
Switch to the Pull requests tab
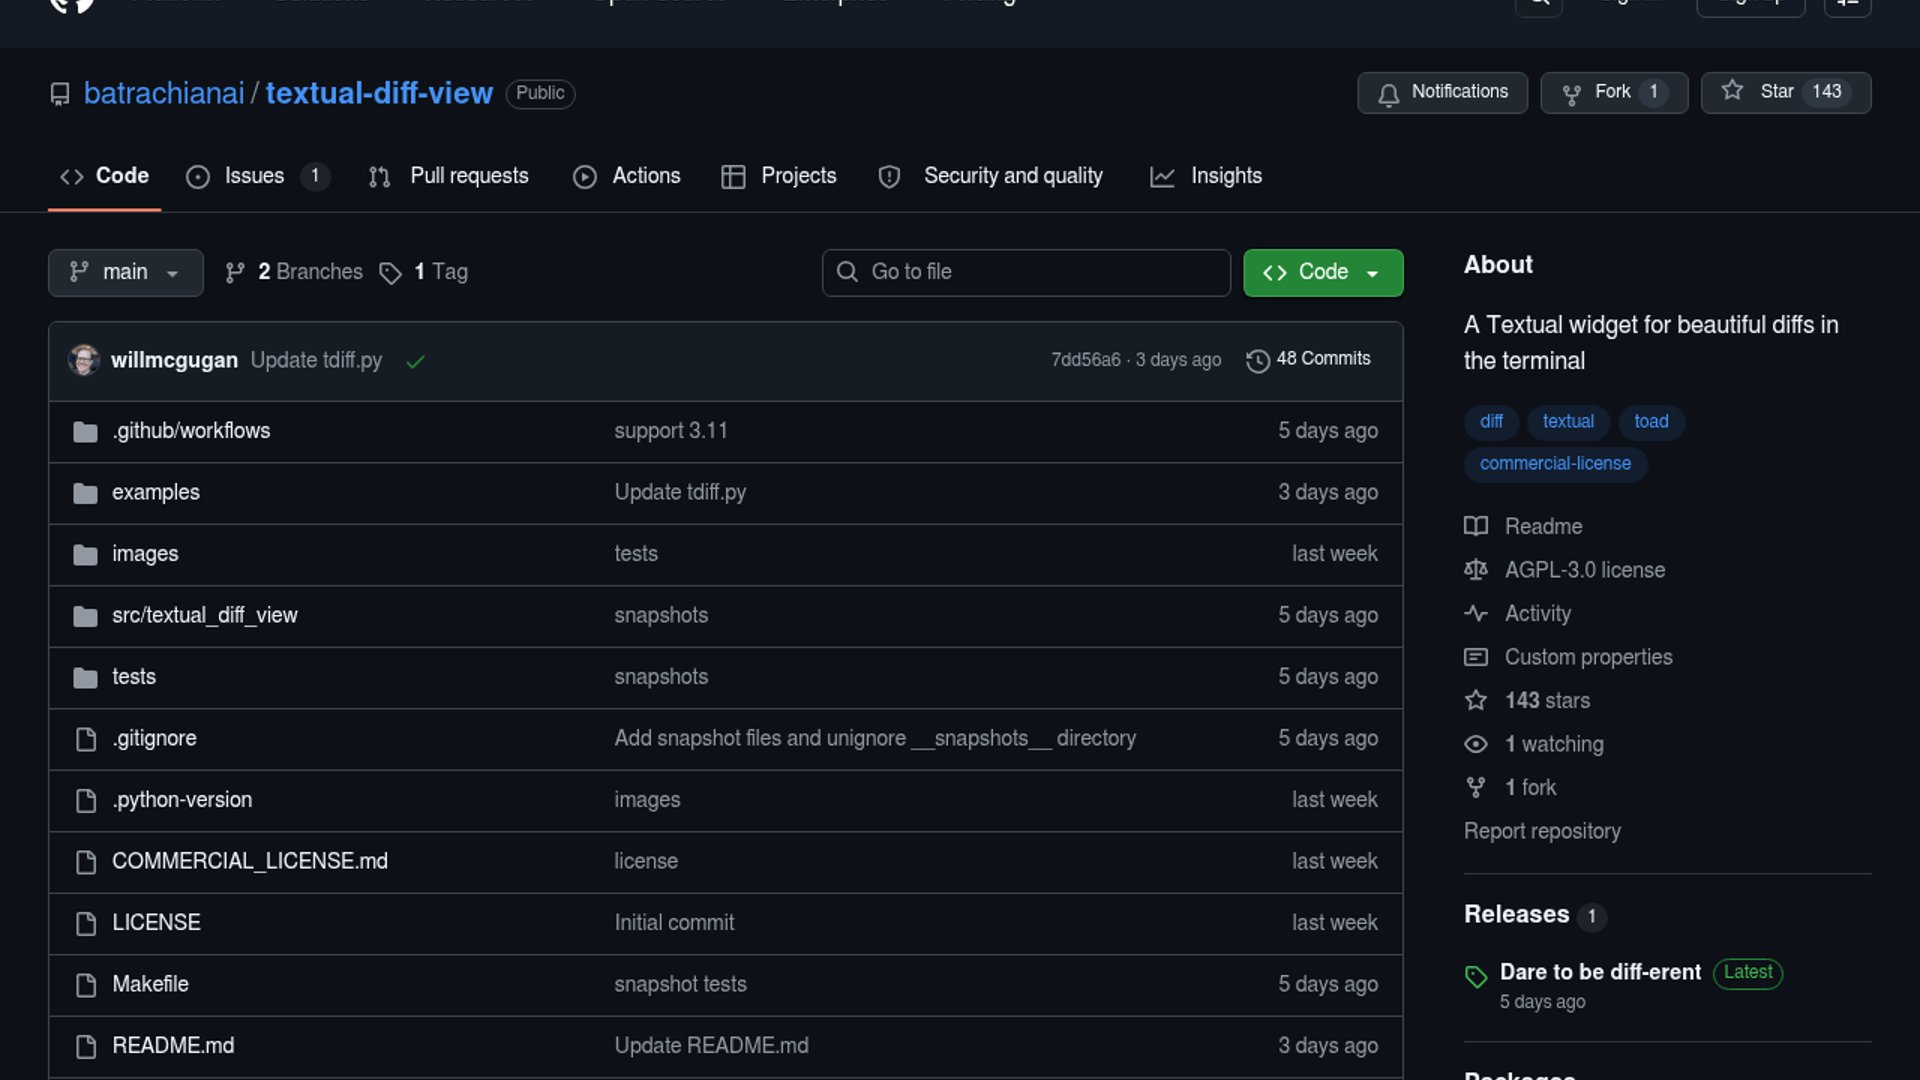[x=468, y=176]
